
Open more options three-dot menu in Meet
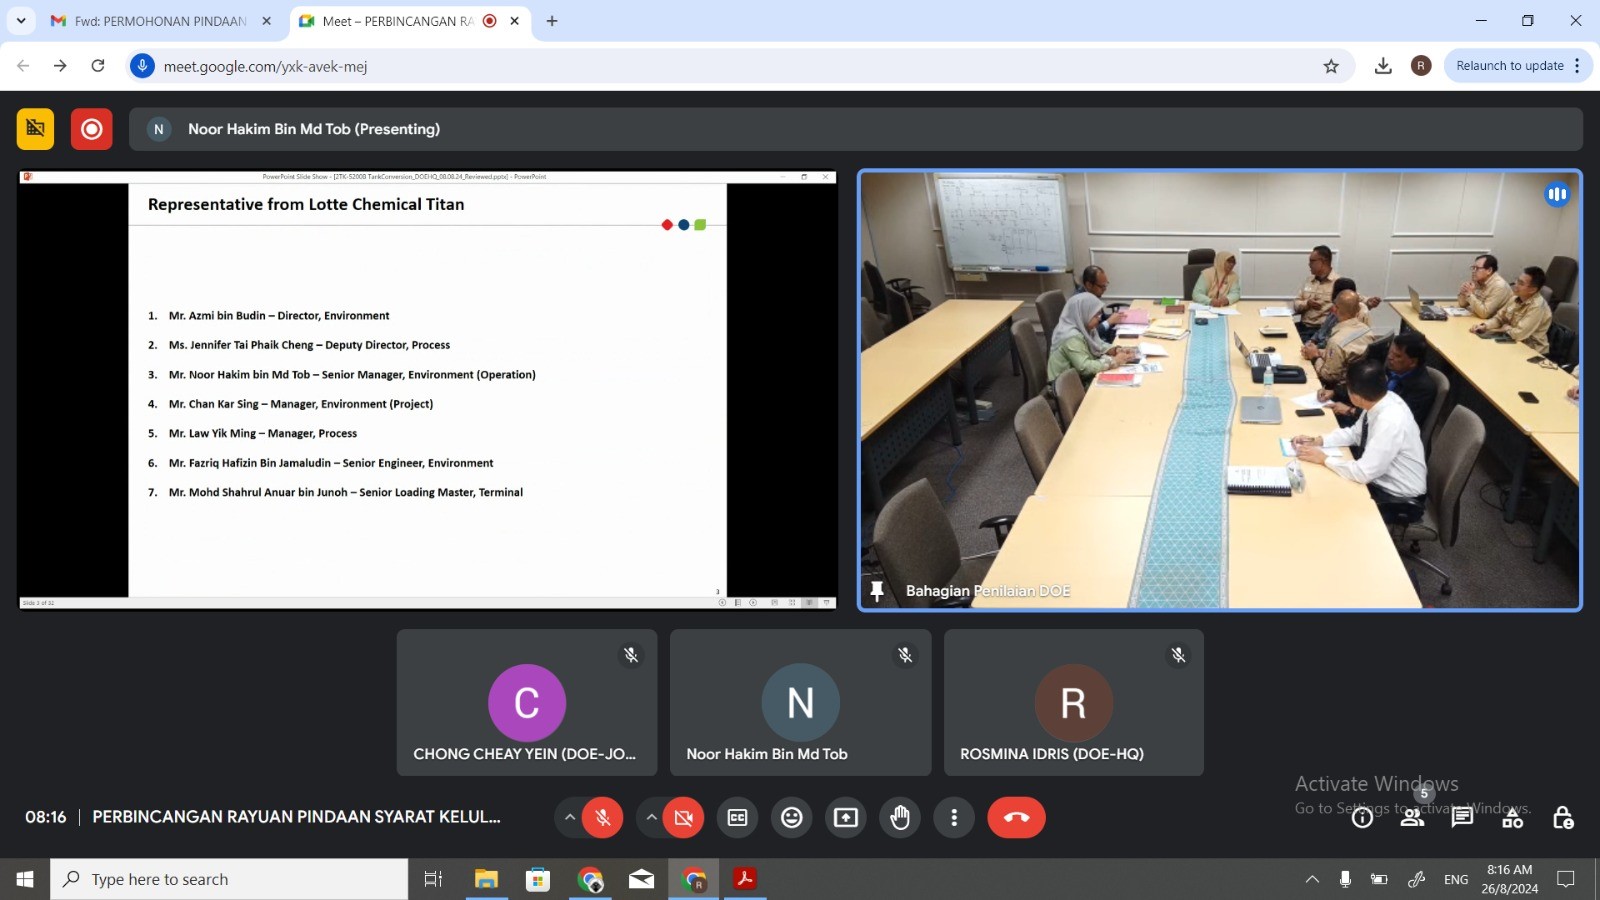(x=954, y=818)
